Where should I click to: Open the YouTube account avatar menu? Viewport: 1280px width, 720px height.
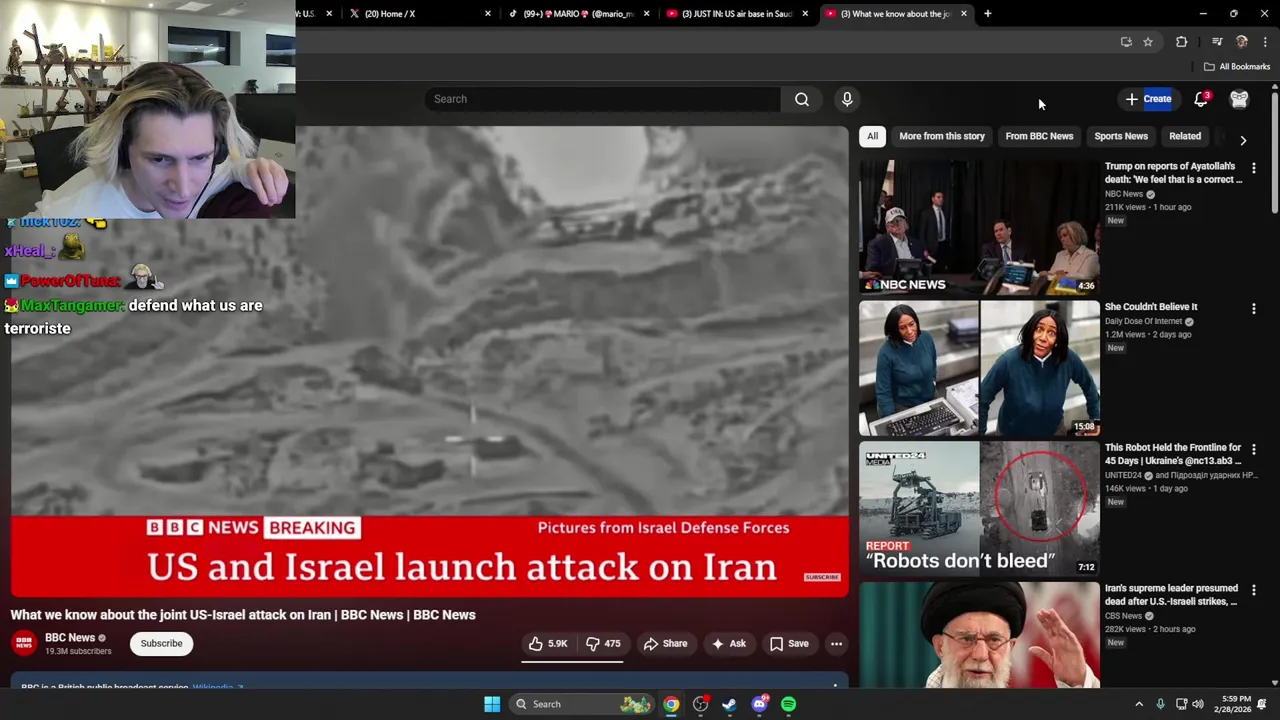(1239, 99)
